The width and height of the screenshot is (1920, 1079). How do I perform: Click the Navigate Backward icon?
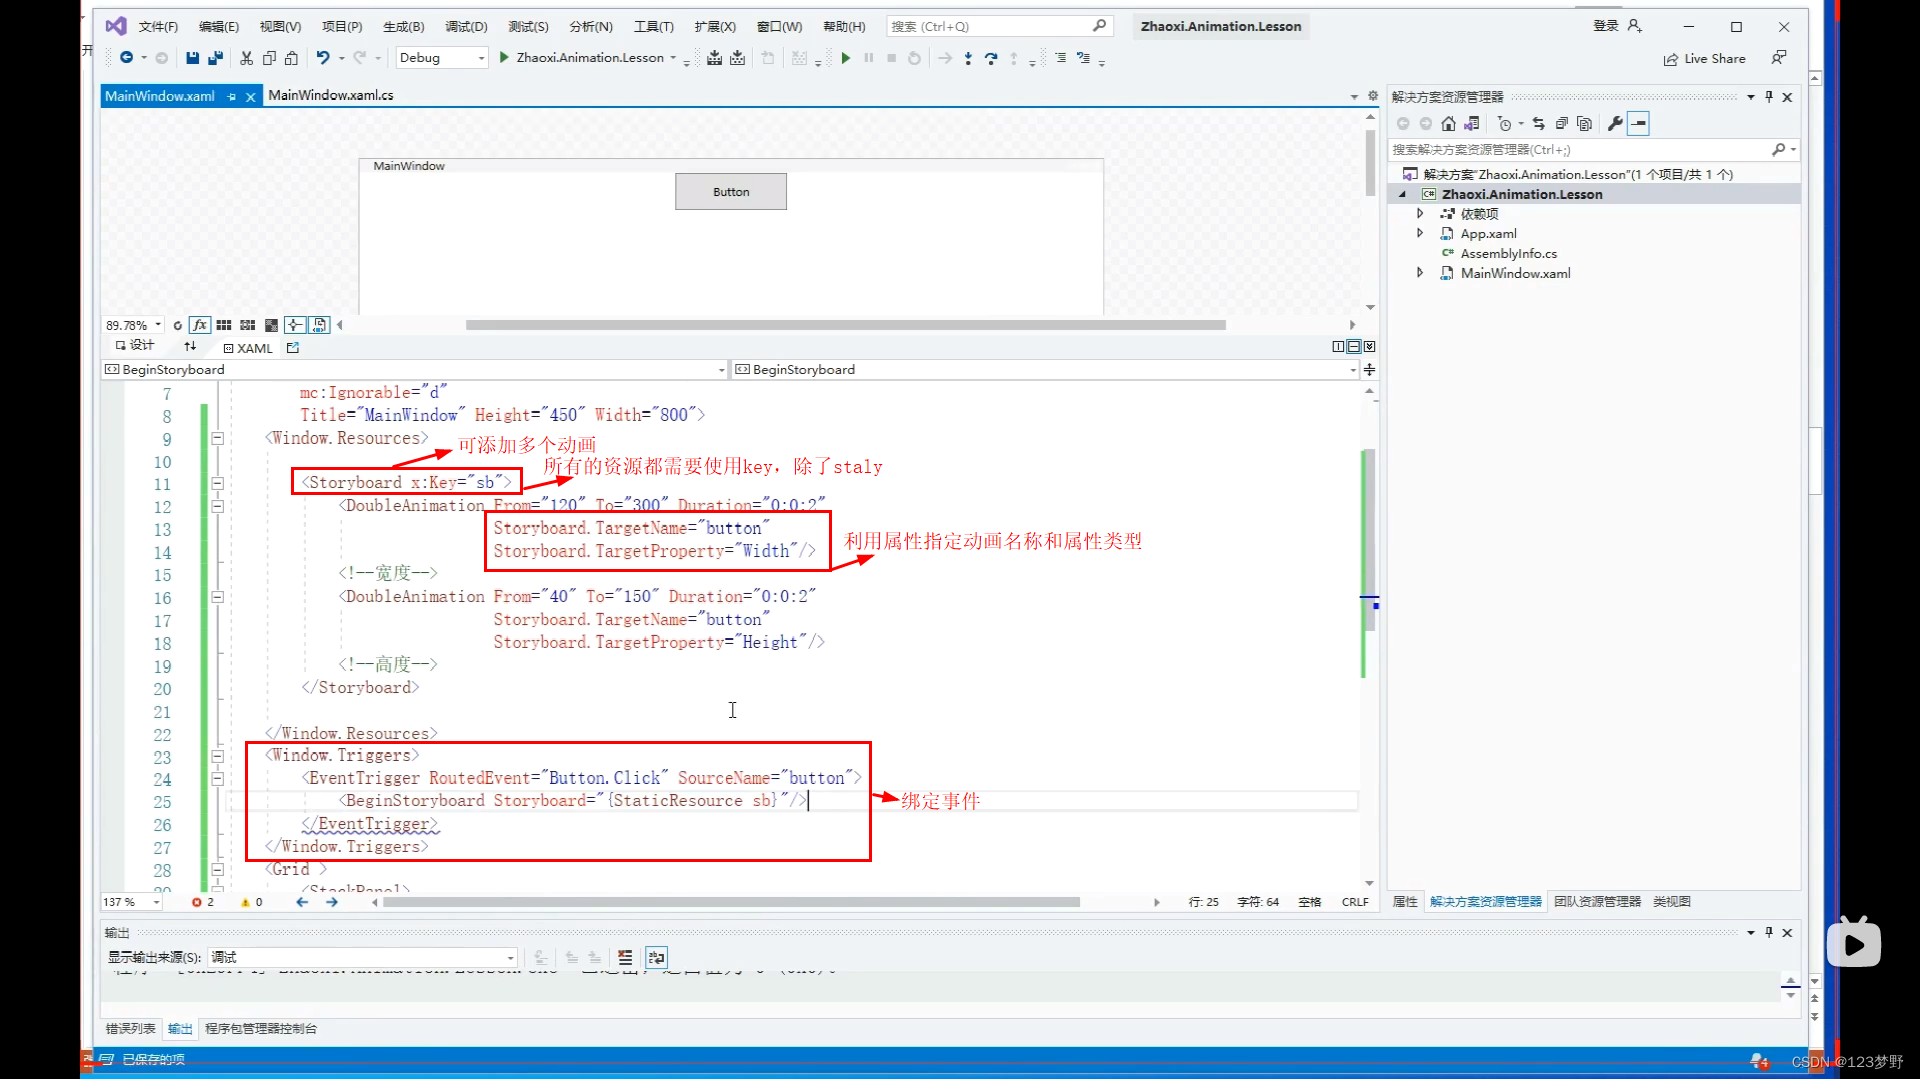[x=126, y=58]
